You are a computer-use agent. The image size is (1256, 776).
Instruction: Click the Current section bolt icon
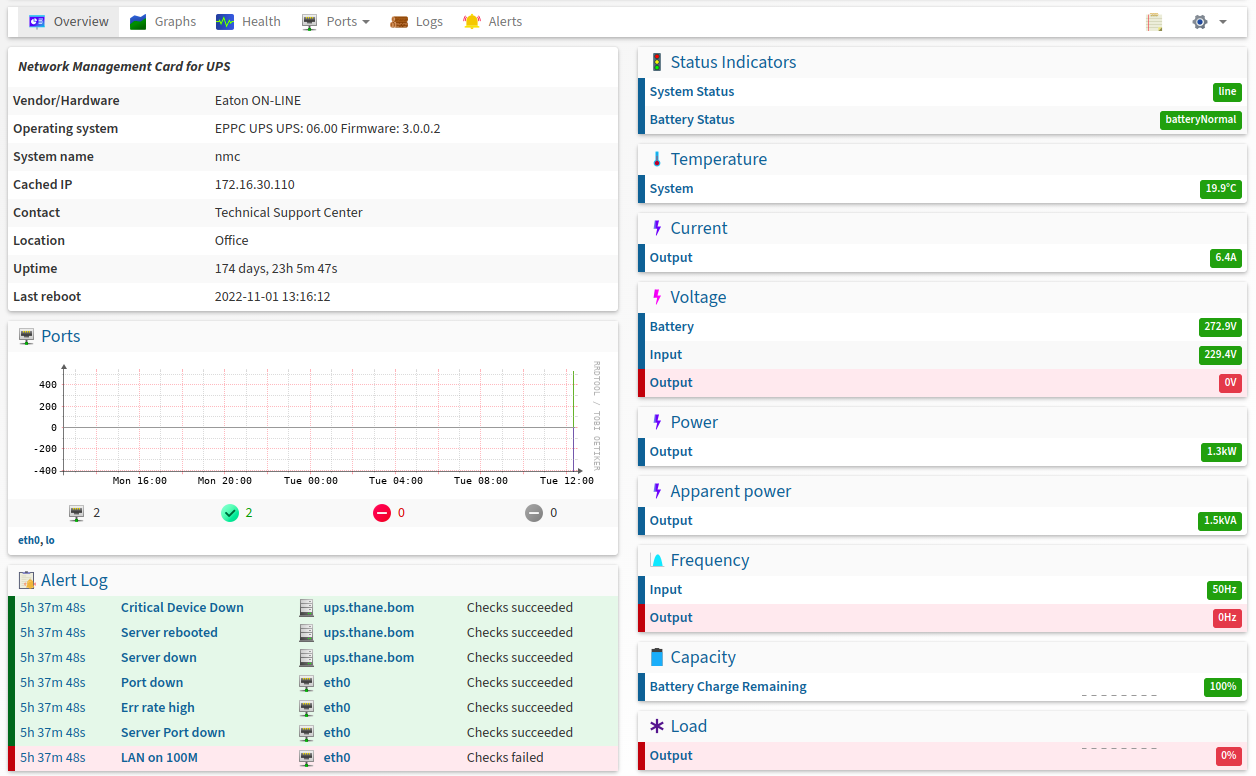pyautogui.click(x=657, y=228)
